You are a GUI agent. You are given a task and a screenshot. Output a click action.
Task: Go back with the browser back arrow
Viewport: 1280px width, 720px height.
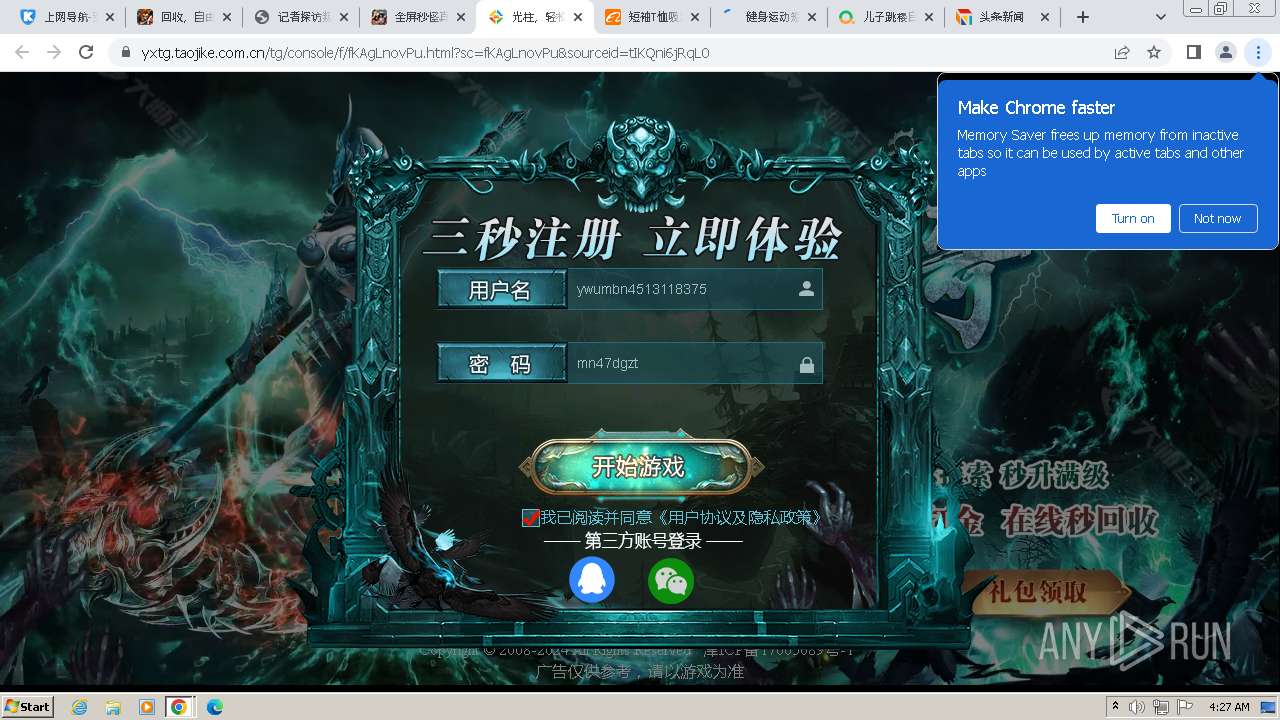[x=22, y=52]
